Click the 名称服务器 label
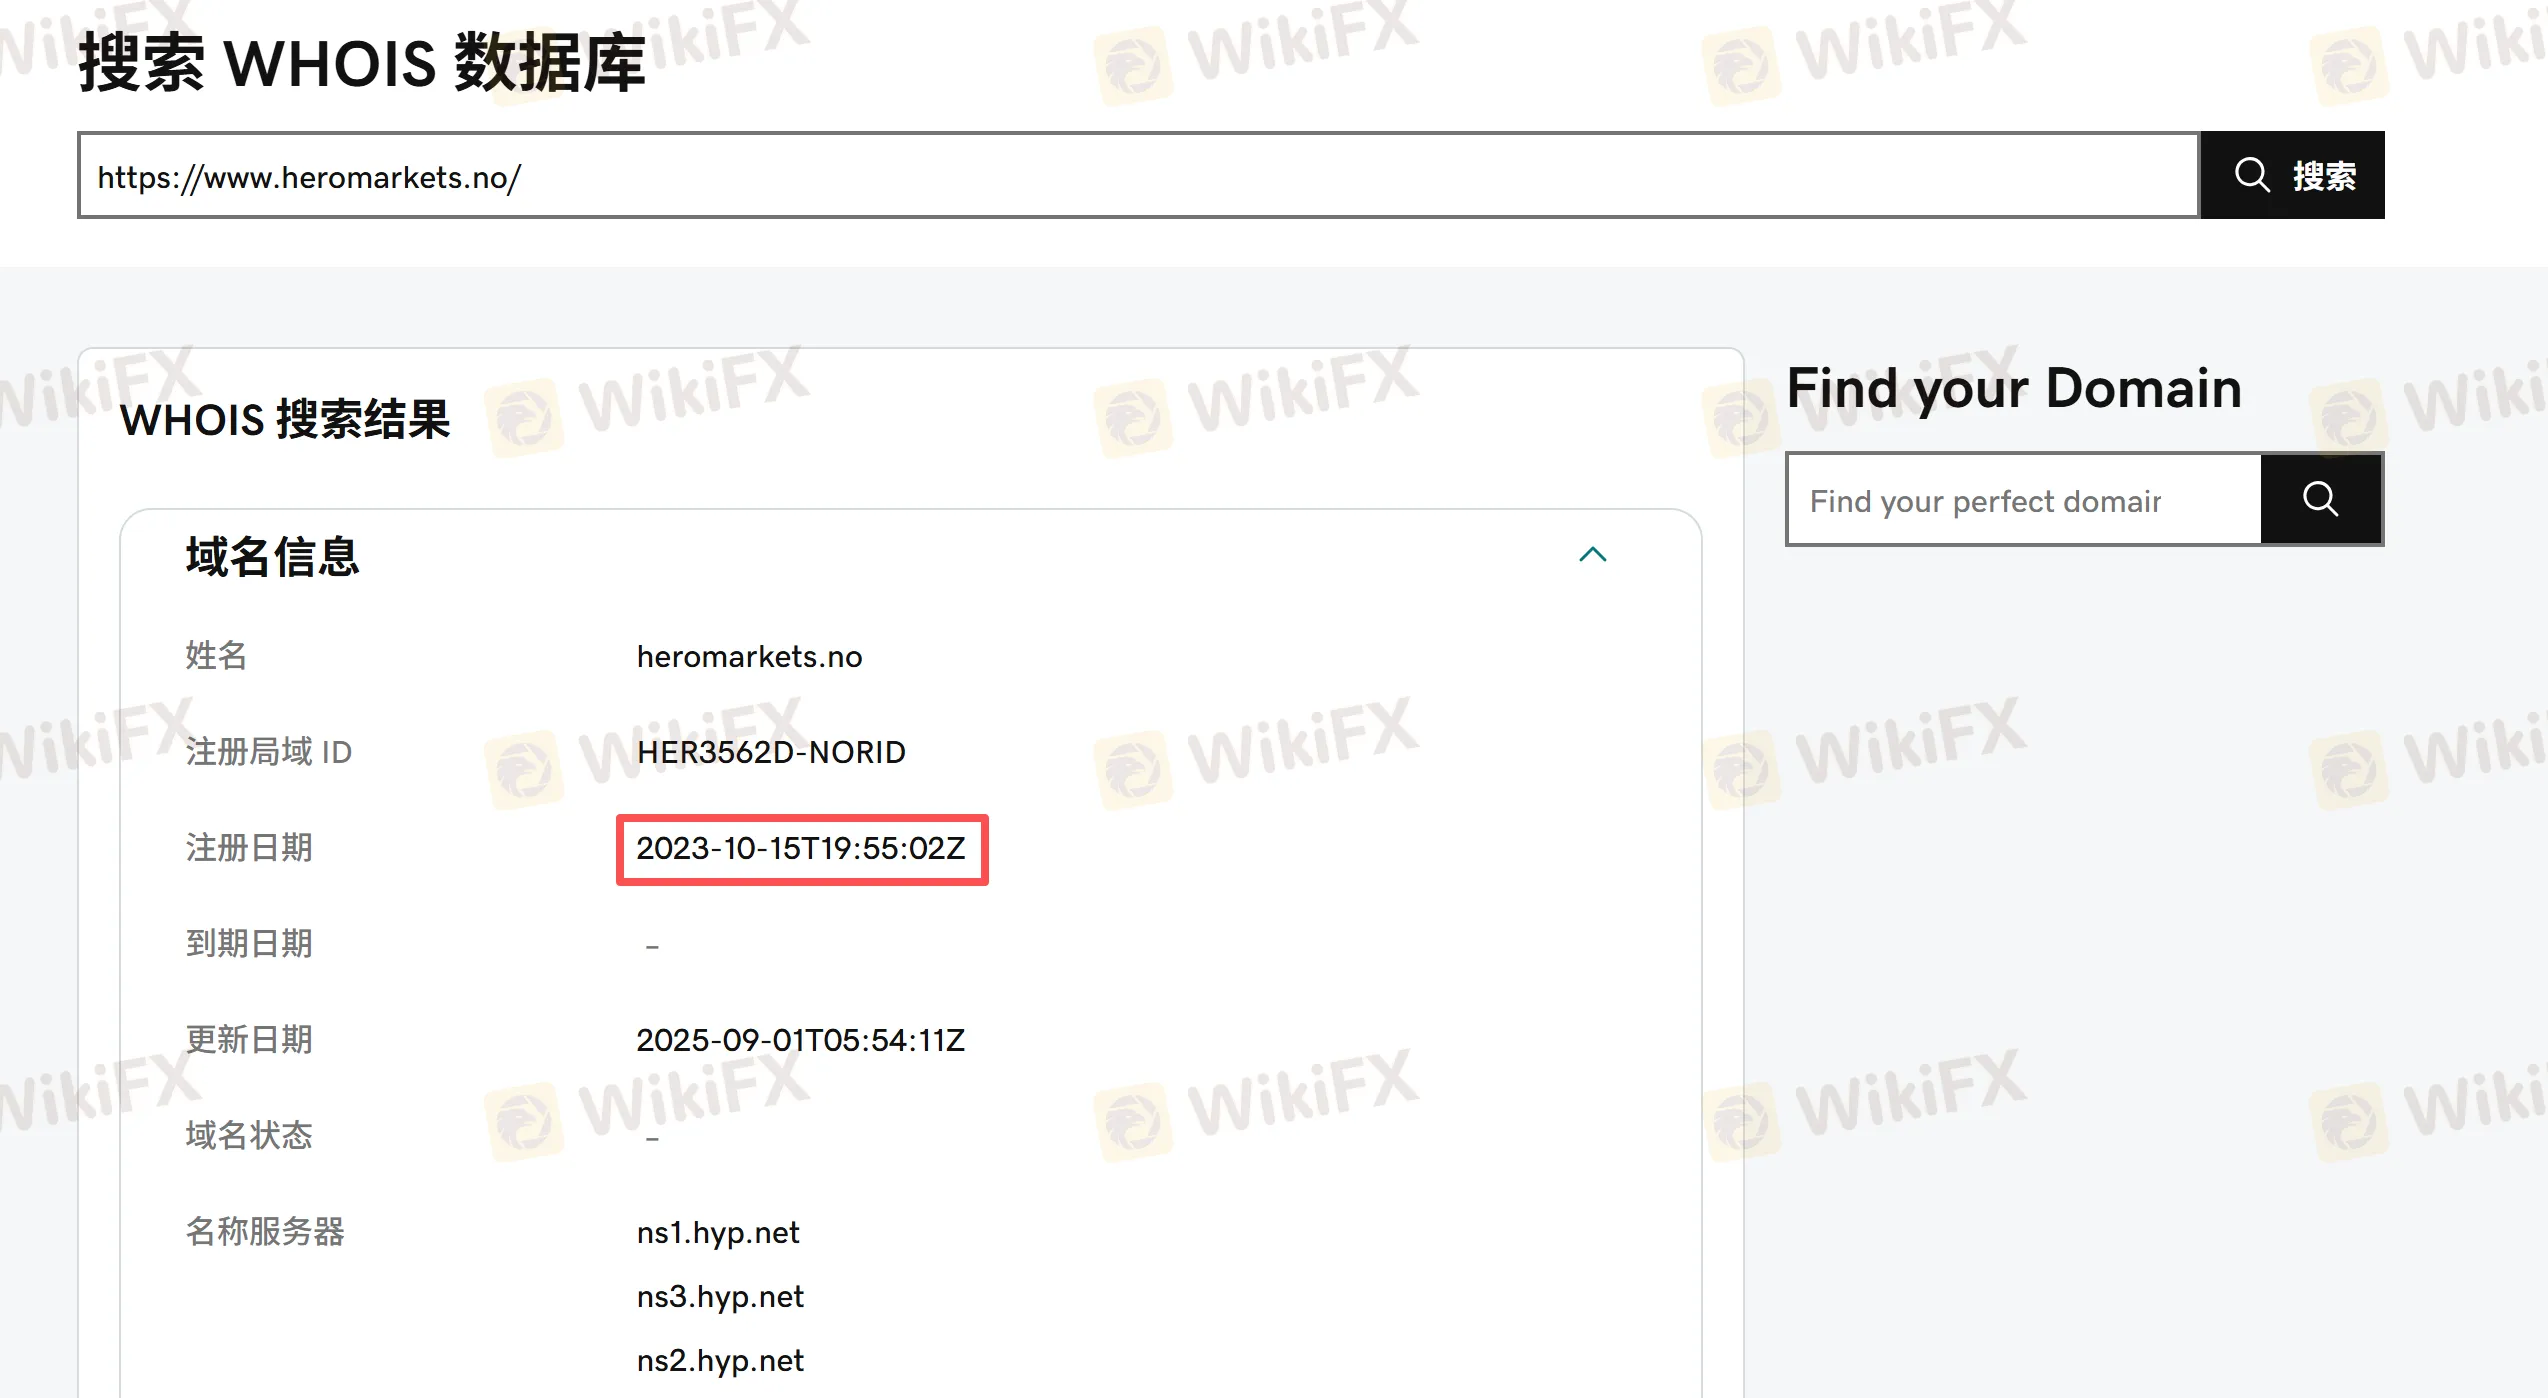2548x1398 pixels. pyautogui.click(x=265, y=1232)
